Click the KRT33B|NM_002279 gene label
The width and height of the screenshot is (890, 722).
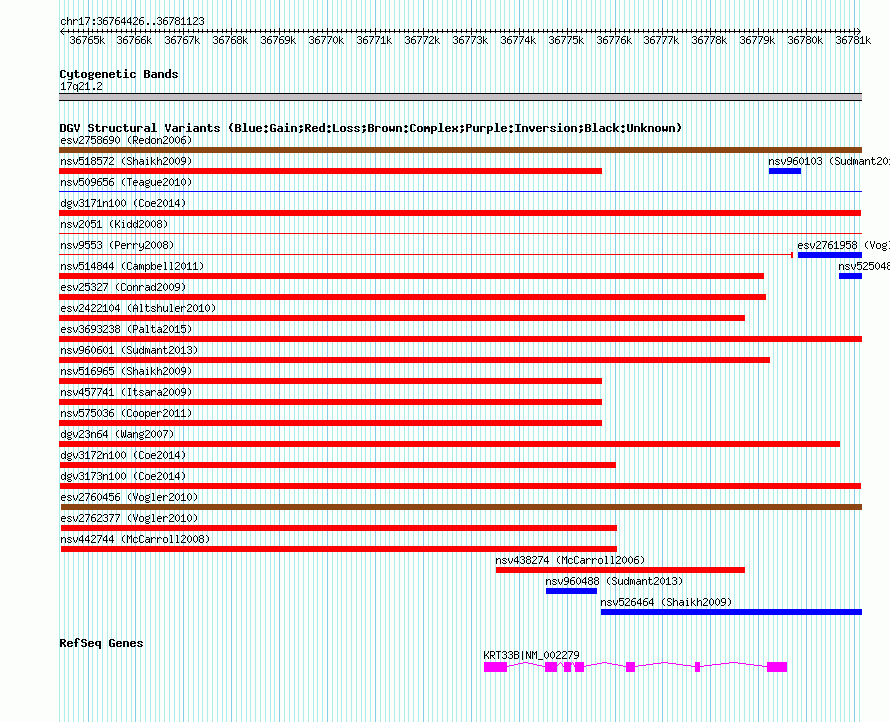click(531, 655)
